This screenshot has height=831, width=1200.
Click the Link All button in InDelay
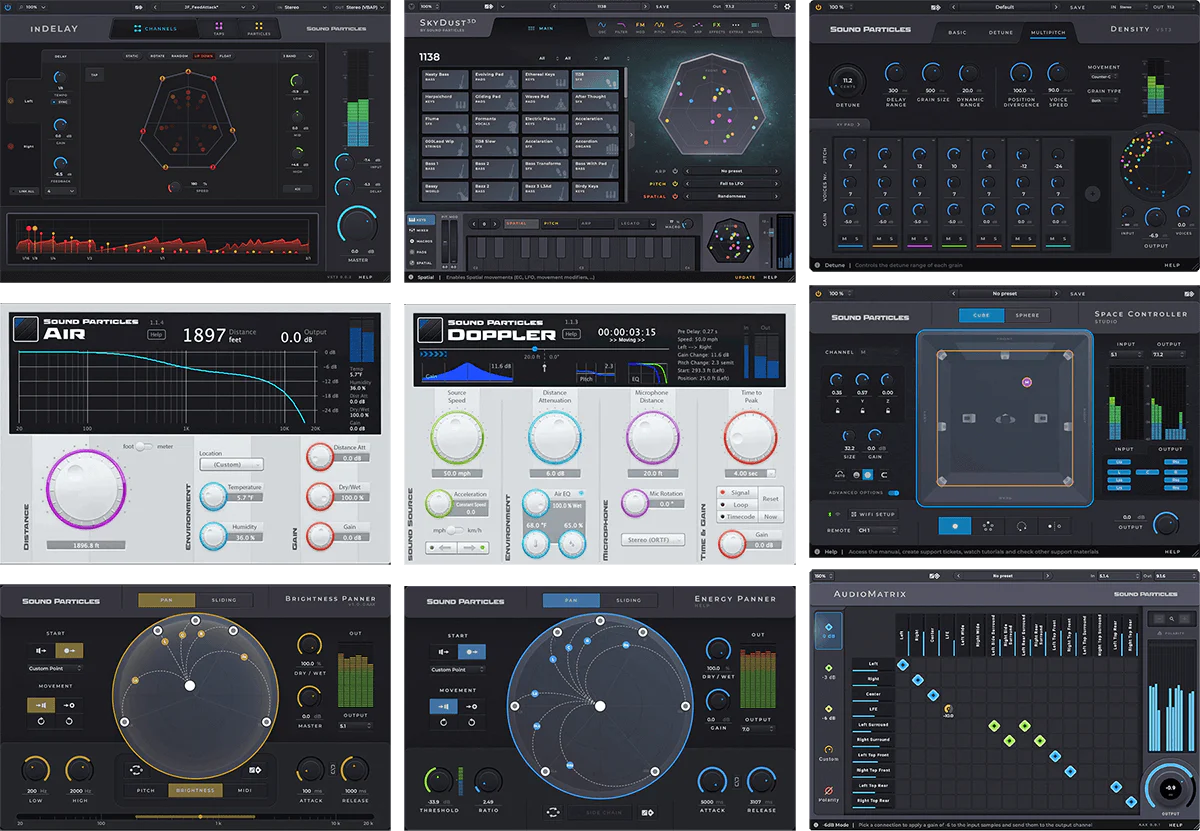(x=26, y=190)
